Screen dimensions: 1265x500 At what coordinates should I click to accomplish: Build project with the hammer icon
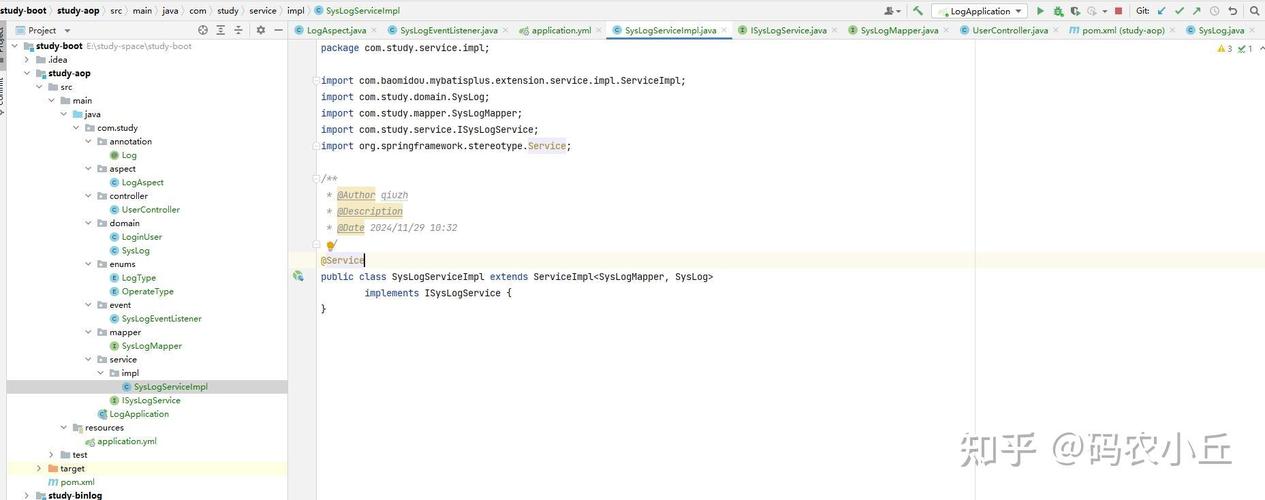[918, 11]
